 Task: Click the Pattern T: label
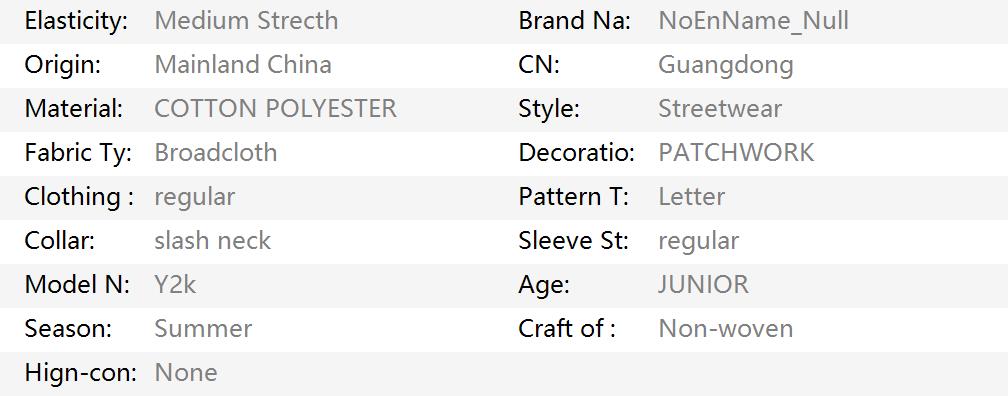click(573, 197)
